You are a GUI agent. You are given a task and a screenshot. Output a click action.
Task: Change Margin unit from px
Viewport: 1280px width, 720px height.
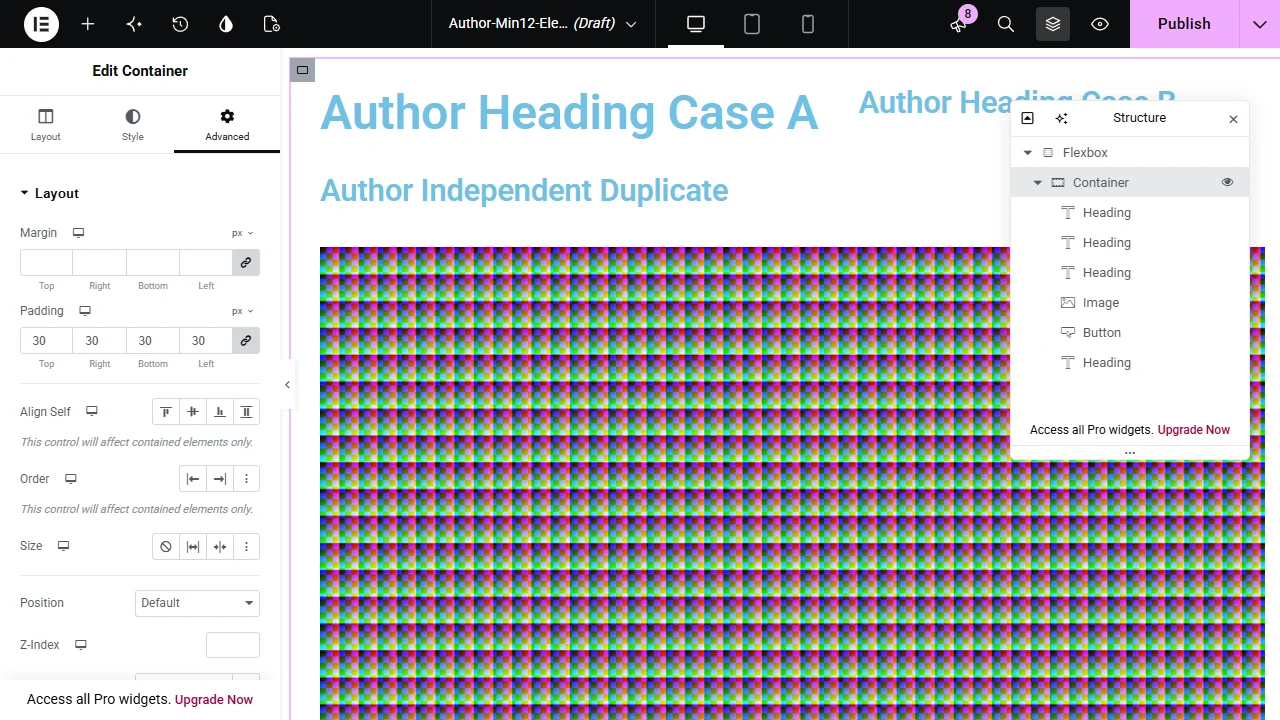(x=243, y=233)
